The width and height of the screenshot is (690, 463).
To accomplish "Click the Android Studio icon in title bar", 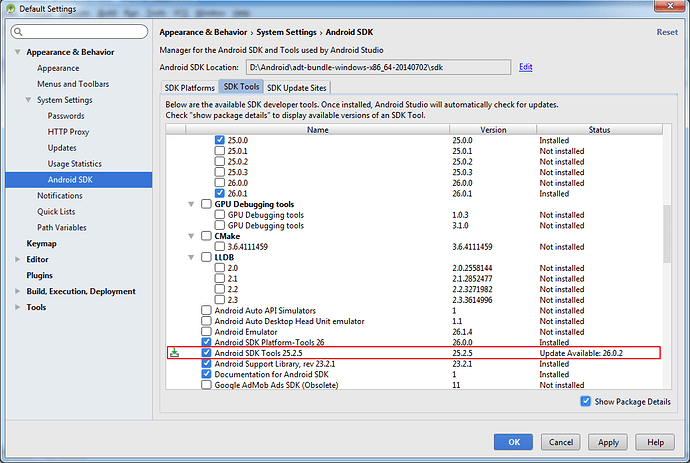I will 10,9.
